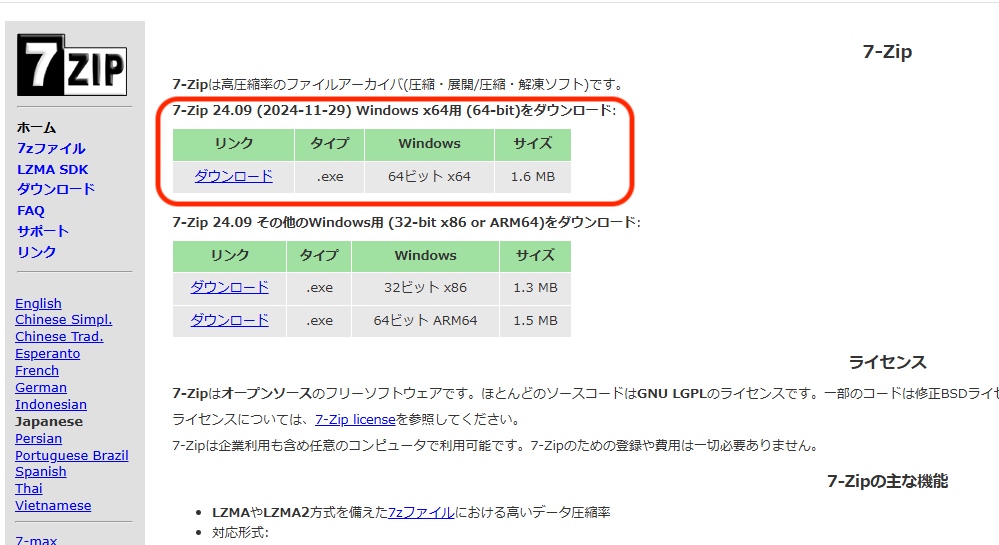The height and width of the screenshot is (545, 999).
Task: Download the 32ビット x86 .exe installer
Action: 229,287
